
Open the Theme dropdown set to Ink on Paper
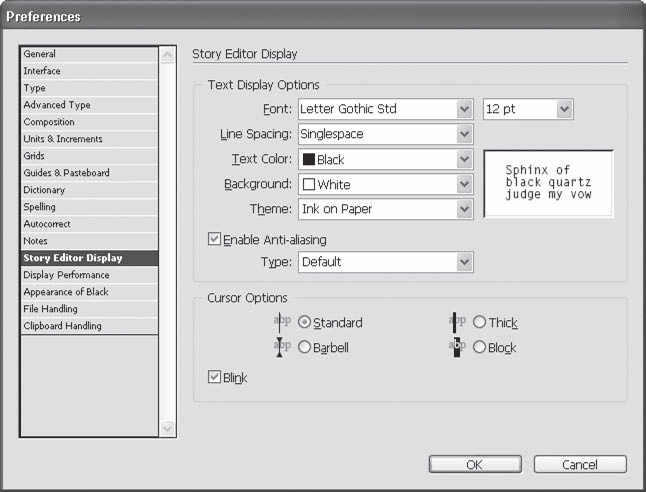(385, 210)
